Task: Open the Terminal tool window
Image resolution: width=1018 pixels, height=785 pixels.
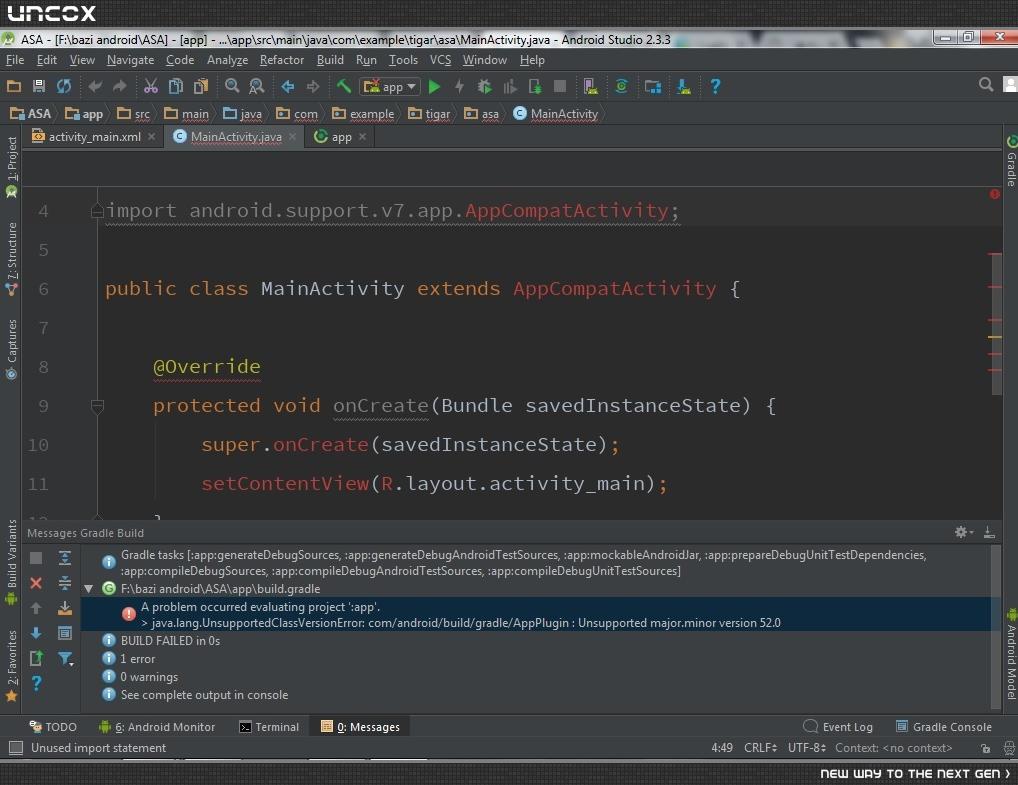Action: (269, 727)
